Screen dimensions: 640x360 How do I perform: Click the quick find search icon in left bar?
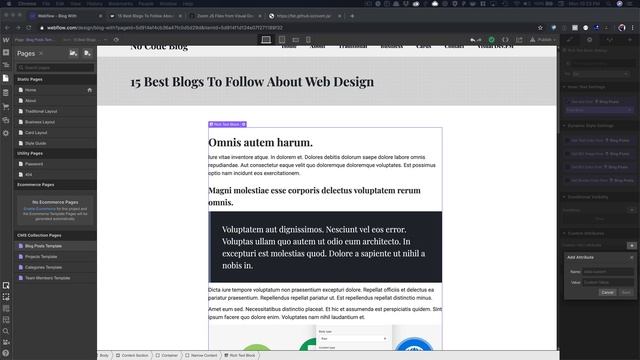[6, 331]
